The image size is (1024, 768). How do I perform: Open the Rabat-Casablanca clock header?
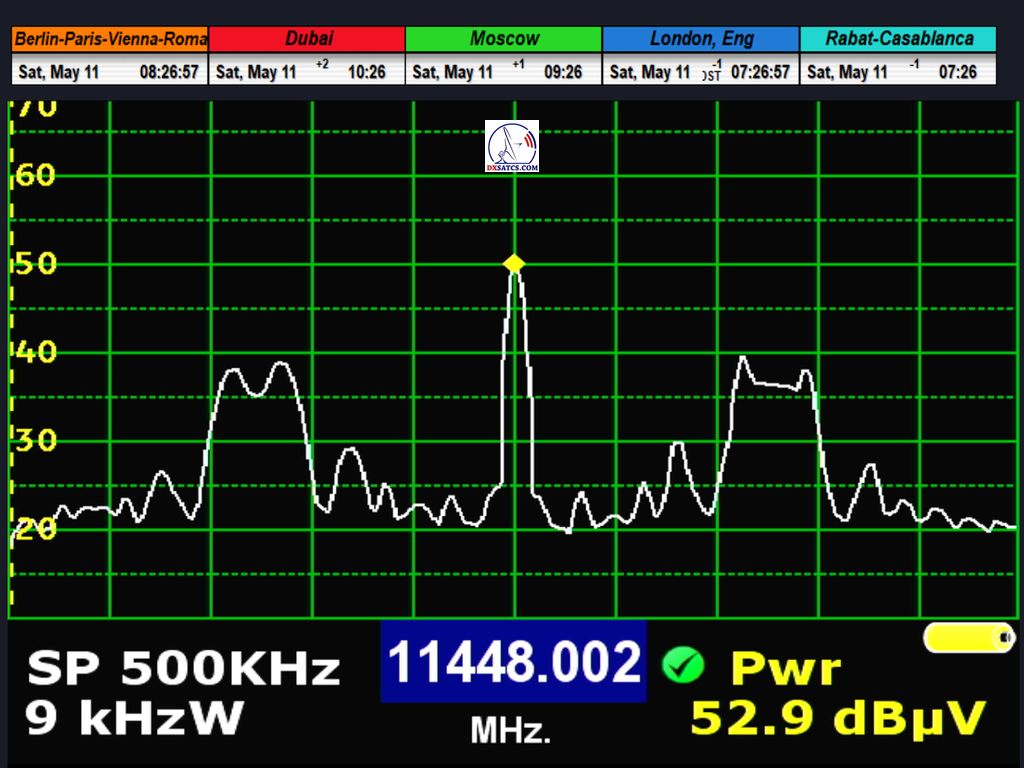pos(898,39)
